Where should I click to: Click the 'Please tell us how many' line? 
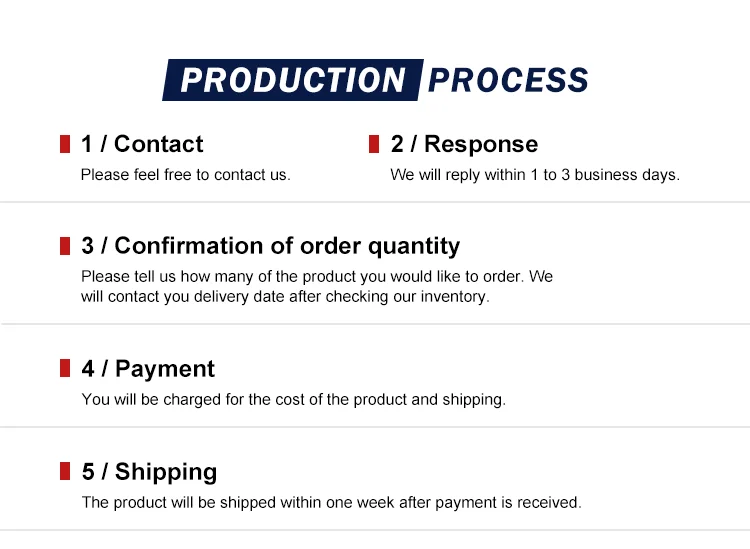coord(317,276)
